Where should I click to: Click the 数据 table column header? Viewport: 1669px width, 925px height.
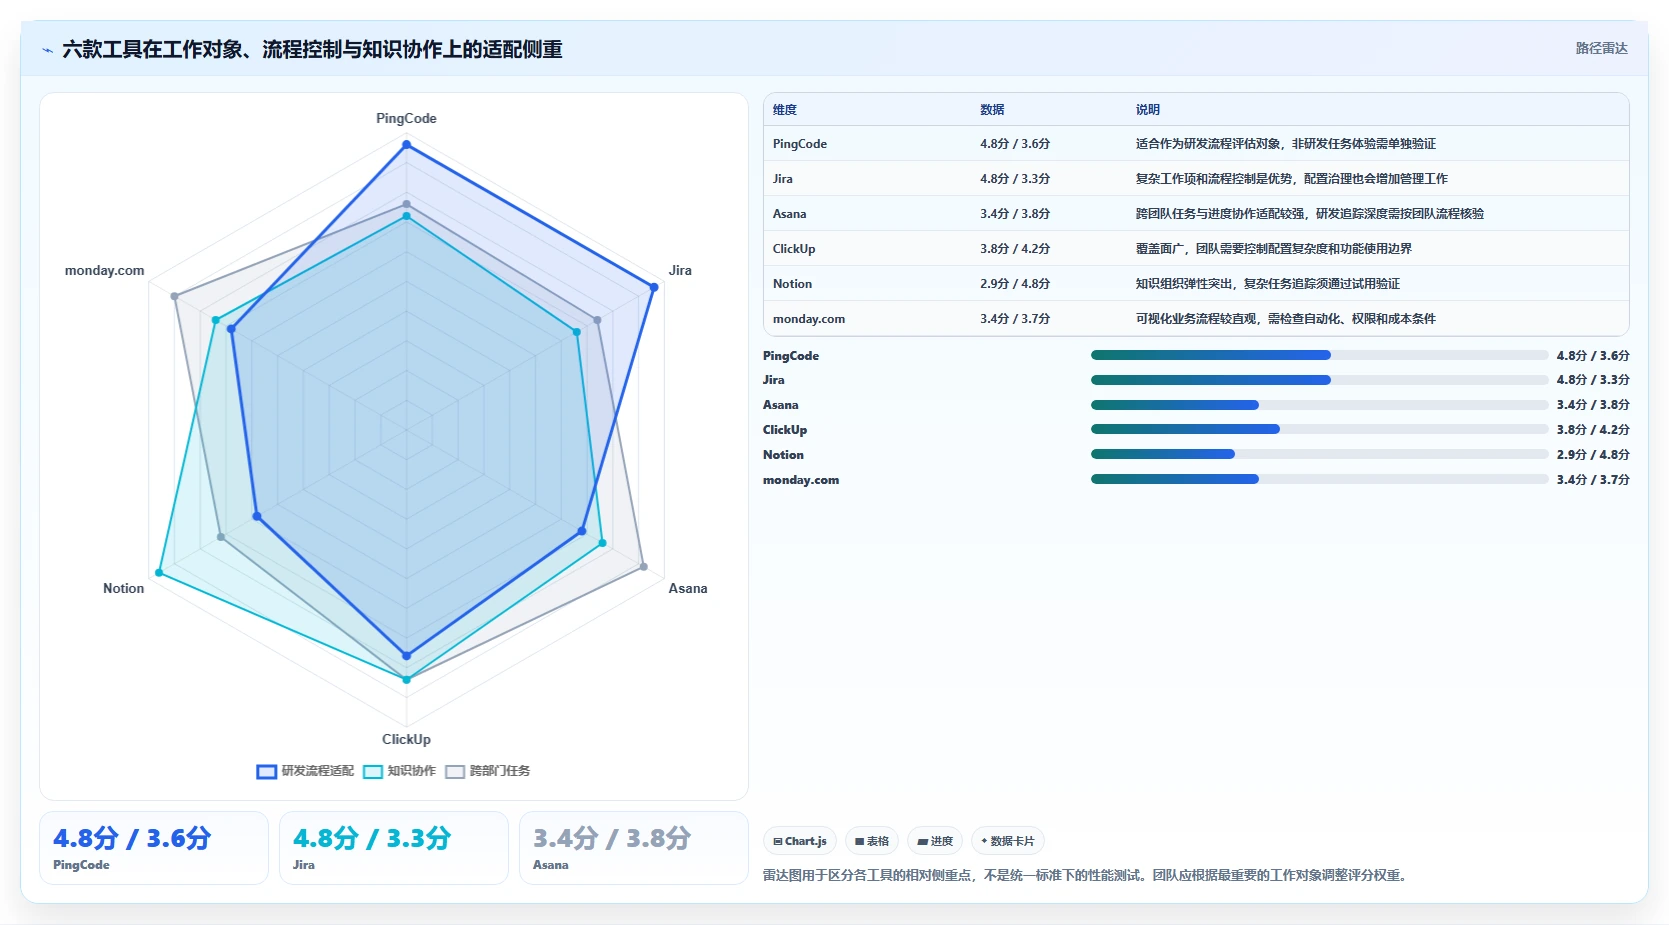992,110
